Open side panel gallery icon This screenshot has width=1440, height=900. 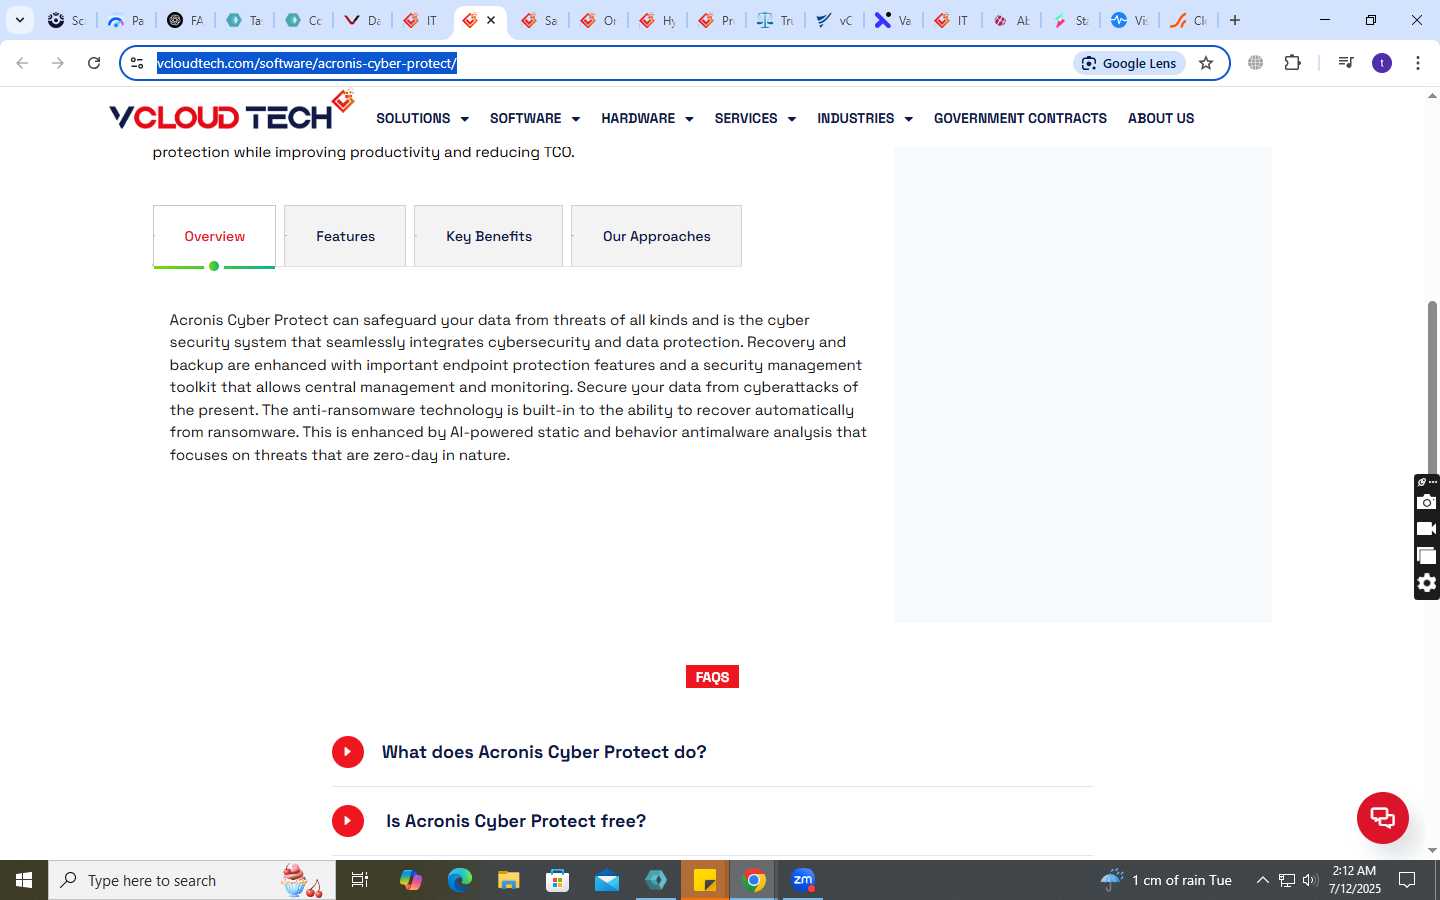click(1427, 556)
